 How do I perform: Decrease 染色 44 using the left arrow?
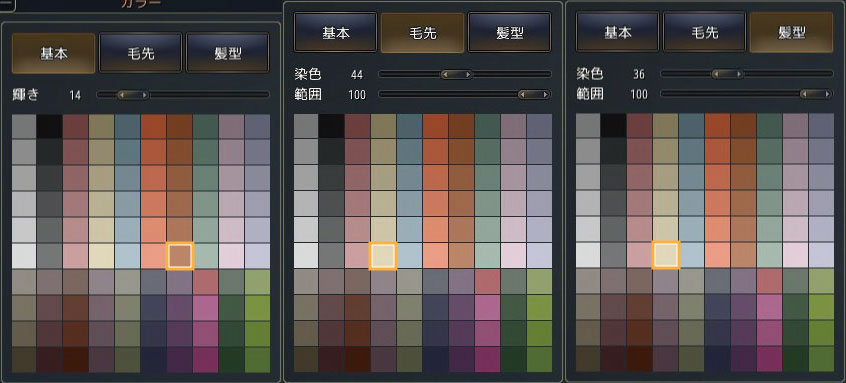(445, 74)
